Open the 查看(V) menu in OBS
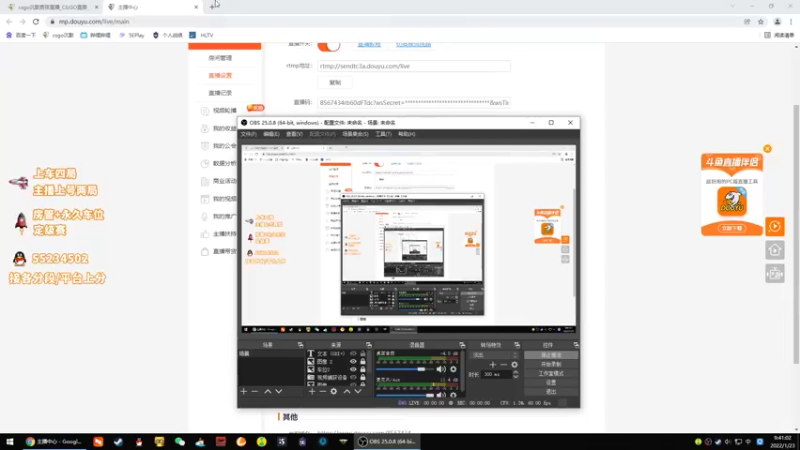The image size is (800, 450). (x=294, y=134)
